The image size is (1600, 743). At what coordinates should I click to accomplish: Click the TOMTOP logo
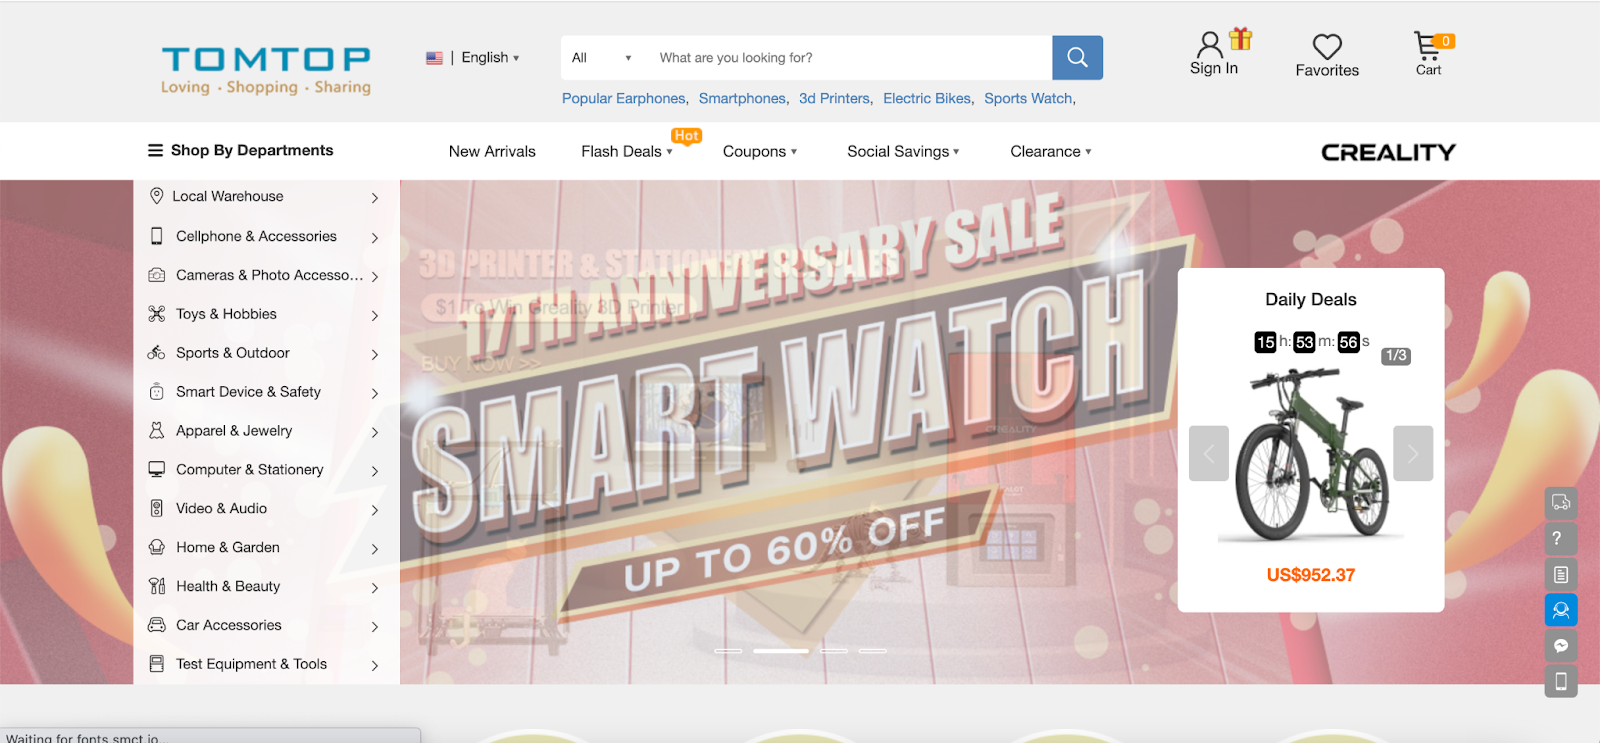[x=266, y=71]
